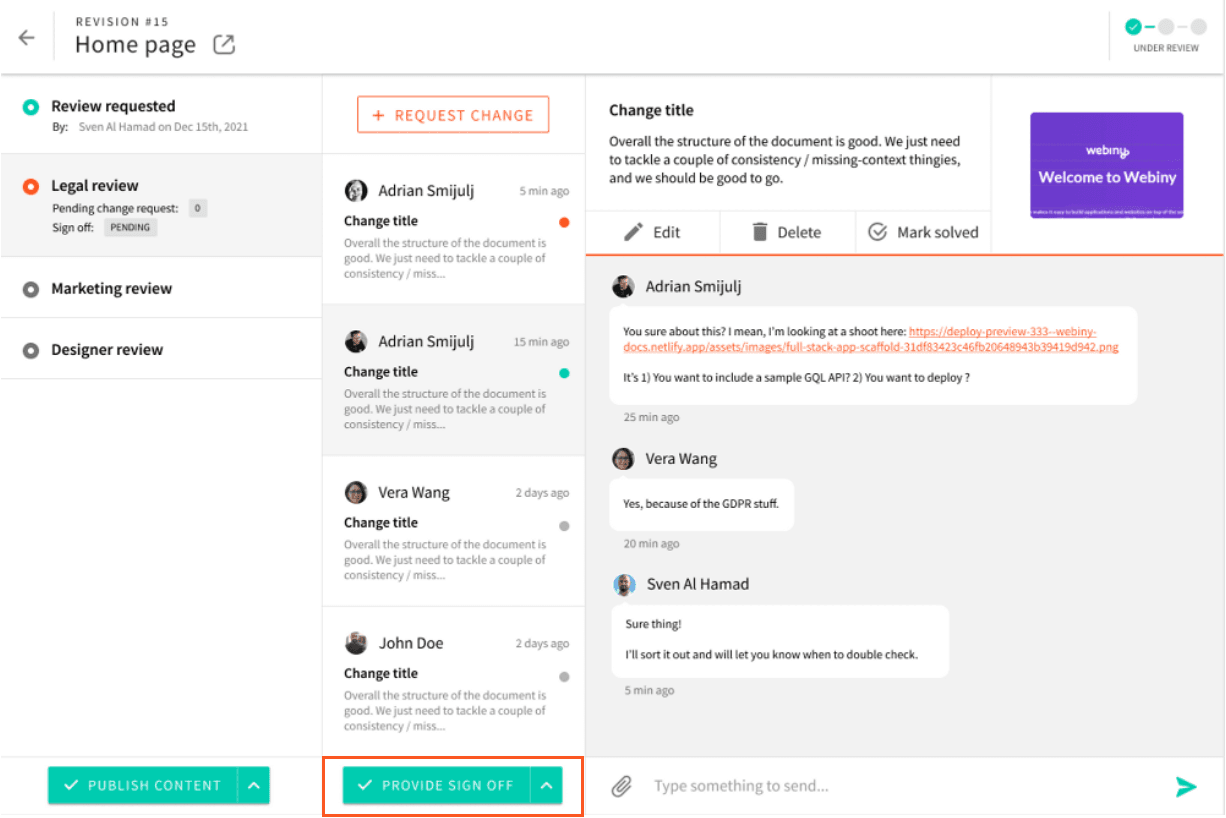Open John Doe's change request item

(x=454, y=682)
